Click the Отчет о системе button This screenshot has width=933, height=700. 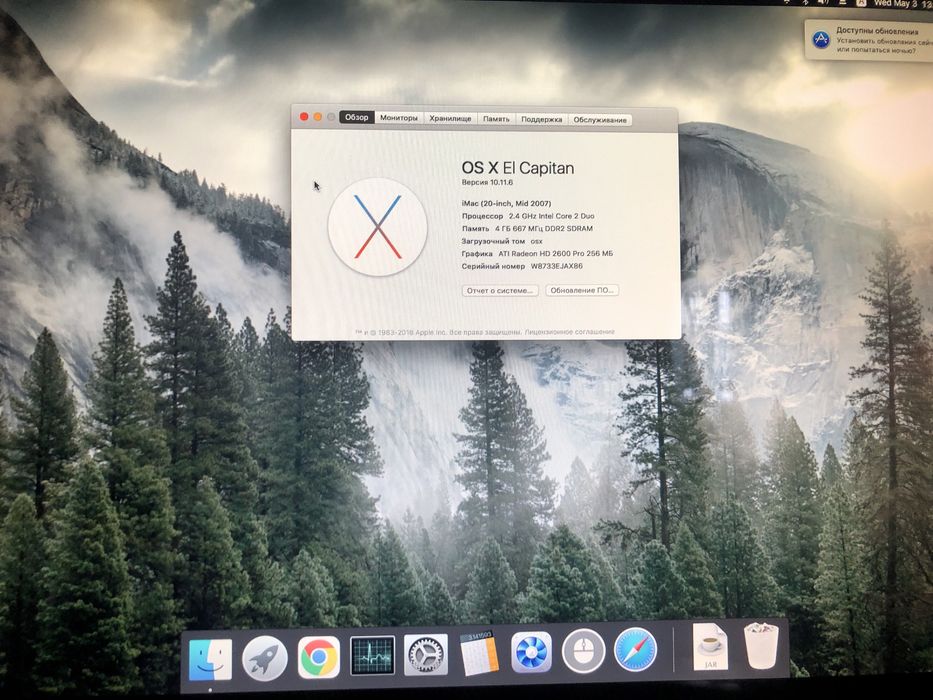(x=500, y=290)
